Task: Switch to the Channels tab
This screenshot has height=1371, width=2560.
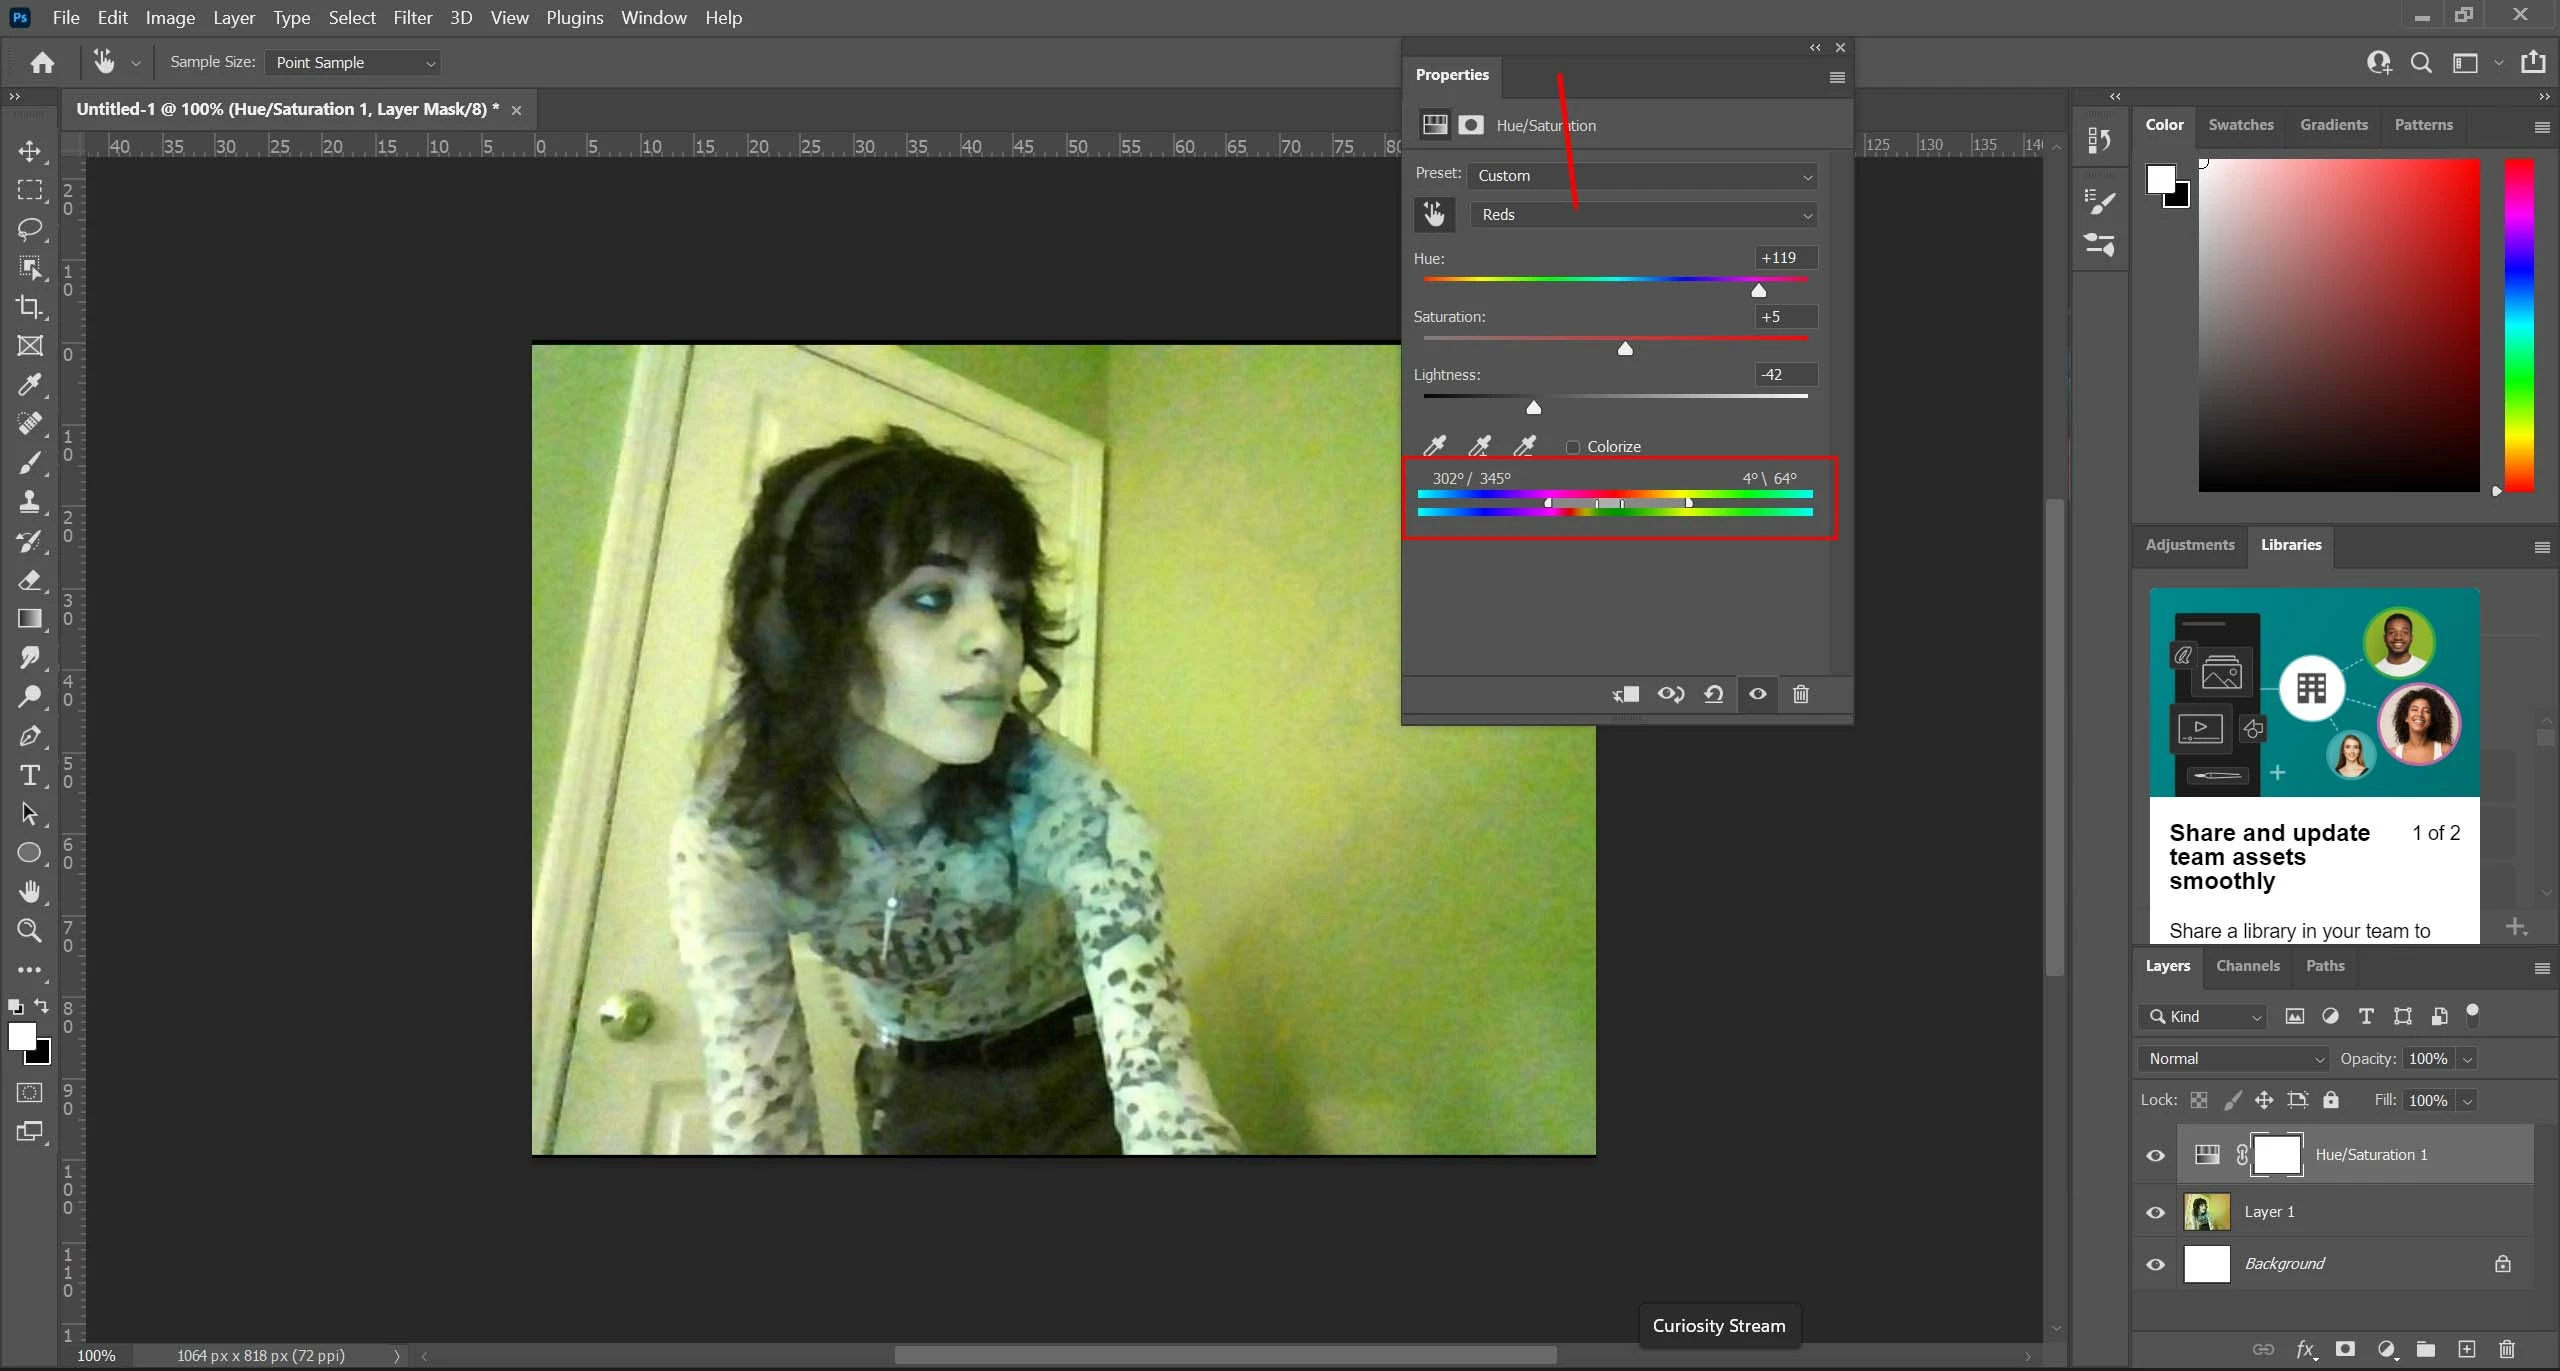Action: [2247, 966]
